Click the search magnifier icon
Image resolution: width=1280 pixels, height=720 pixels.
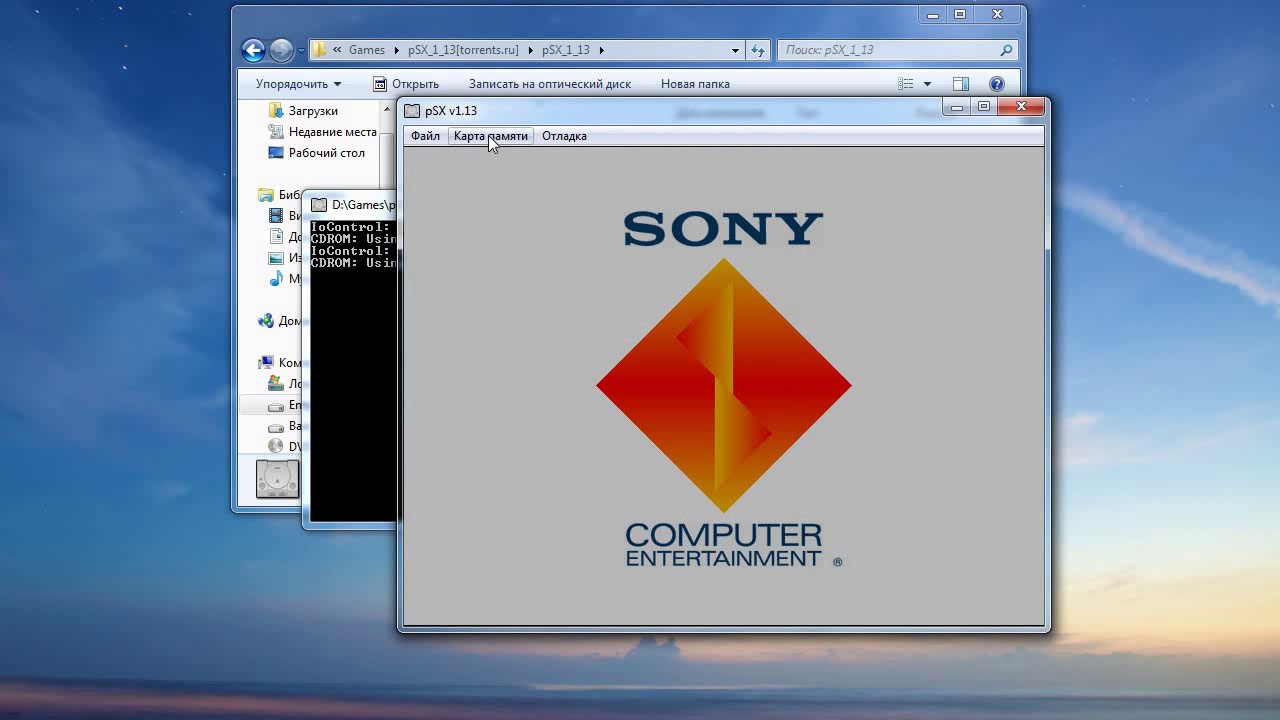coord(1006,50)
